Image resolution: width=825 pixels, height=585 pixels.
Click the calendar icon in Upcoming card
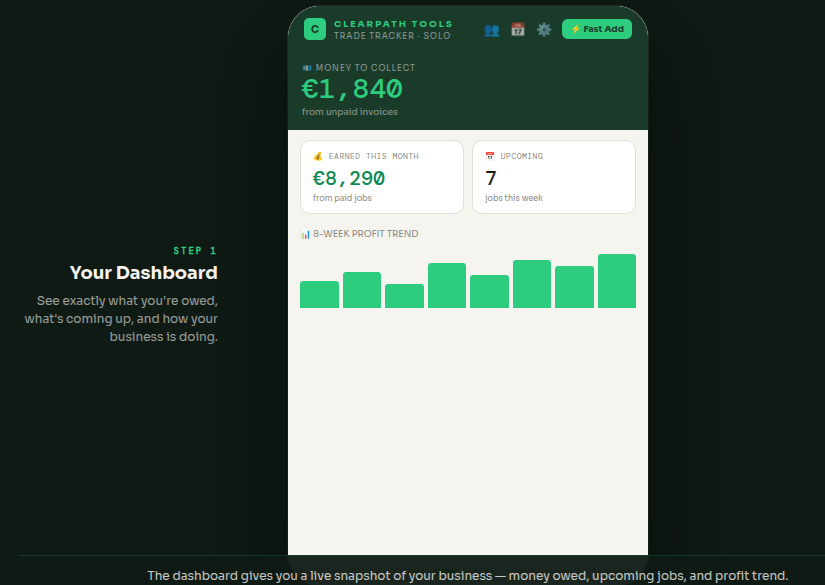pos(490,156)
